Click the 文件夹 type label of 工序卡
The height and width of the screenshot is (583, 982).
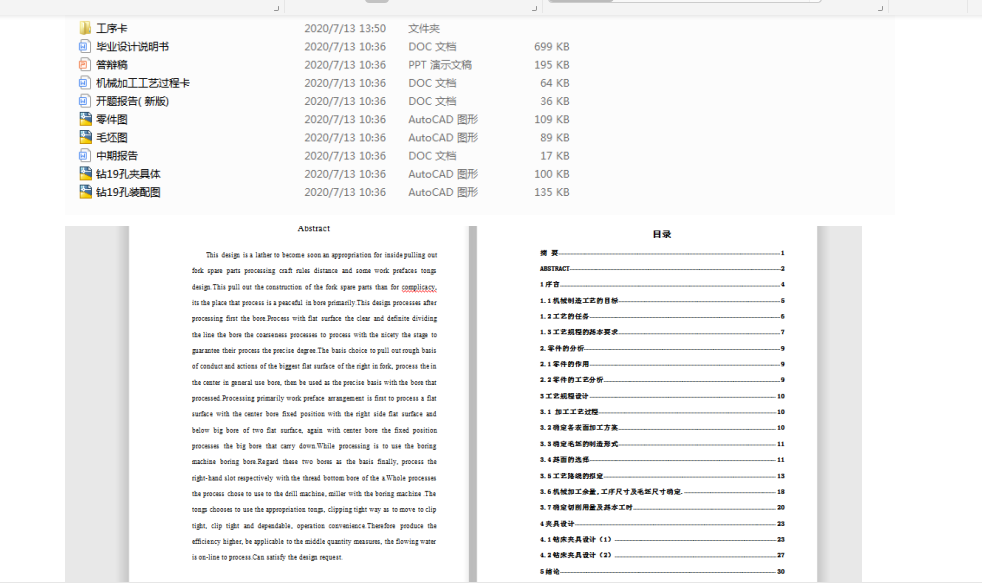click(x=424, y=28)
